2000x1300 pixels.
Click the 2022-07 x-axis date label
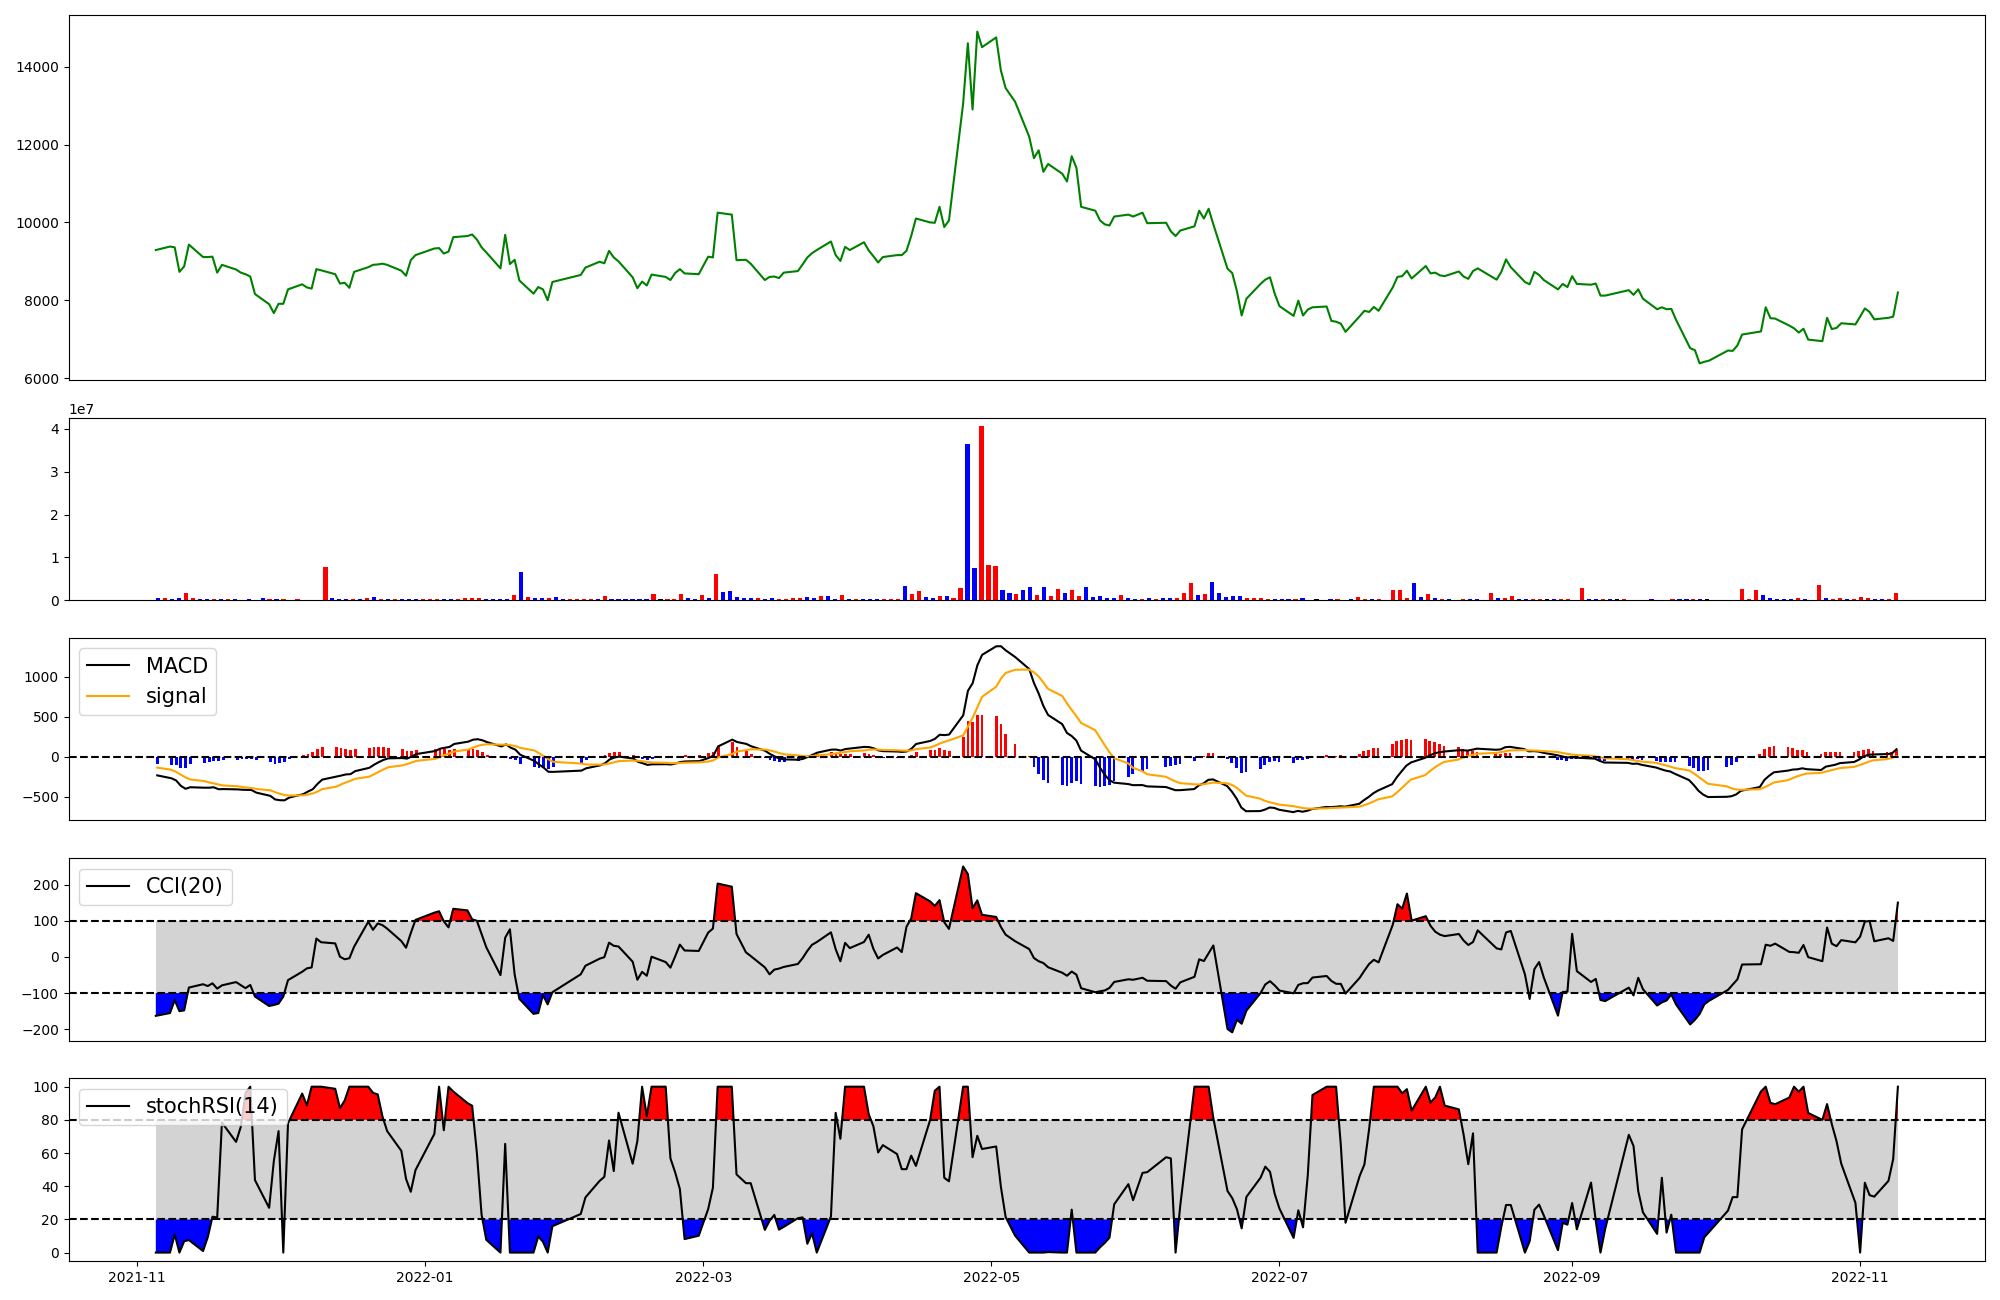pyautogui.click(x=1279, y=1277)
